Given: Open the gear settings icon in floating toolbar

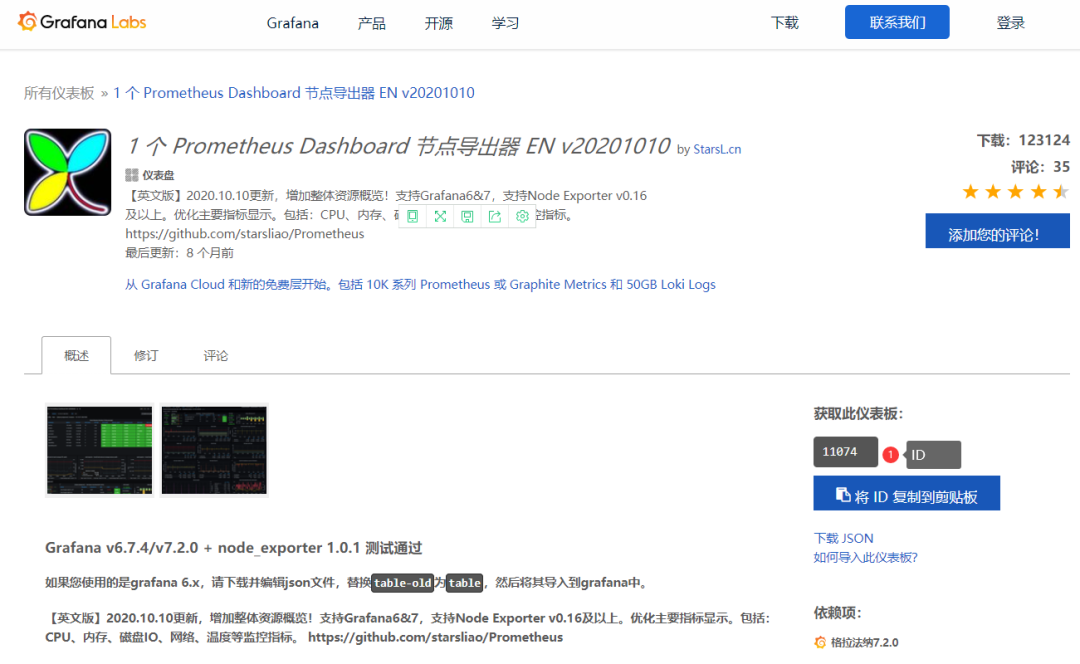Looking at the screenshot, I should pyautogui.click(x=522, y=216).
